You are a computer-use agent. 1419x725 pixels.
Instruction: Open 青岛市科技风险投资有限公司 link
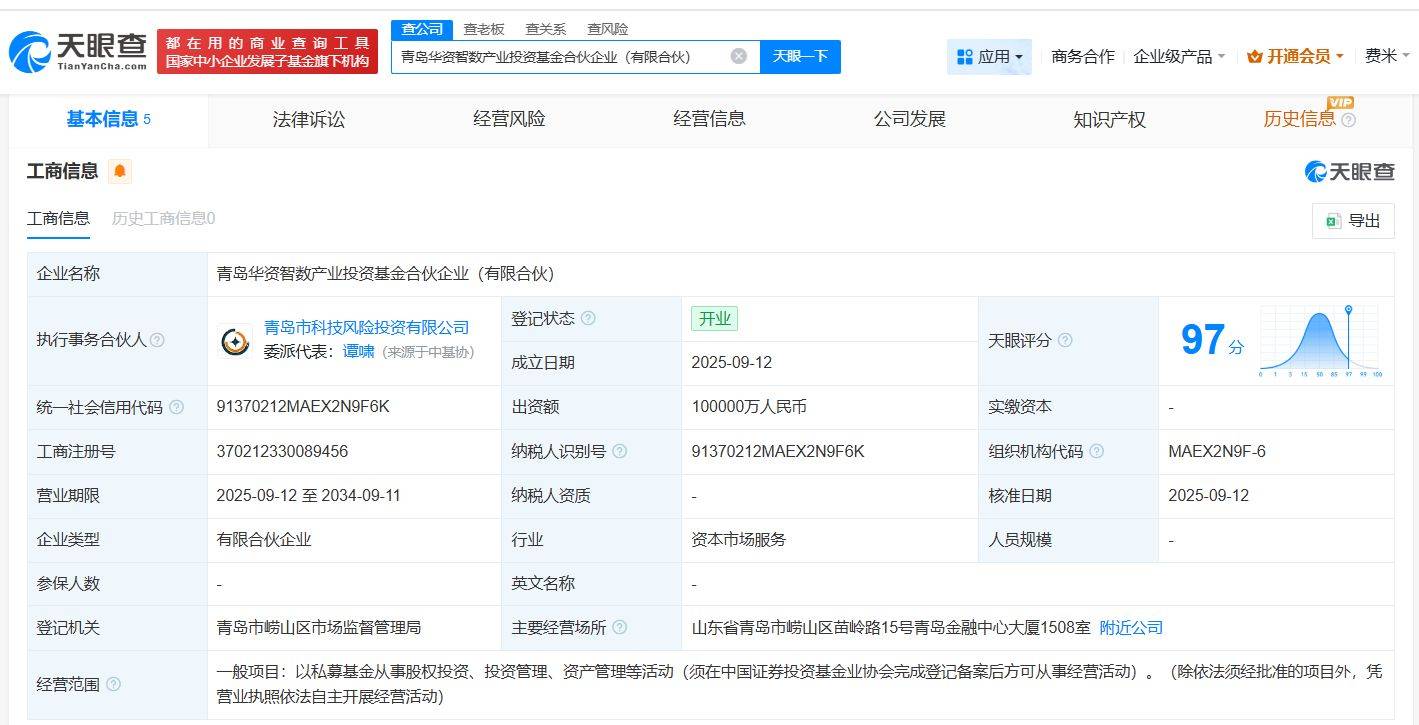click(366, 328)
